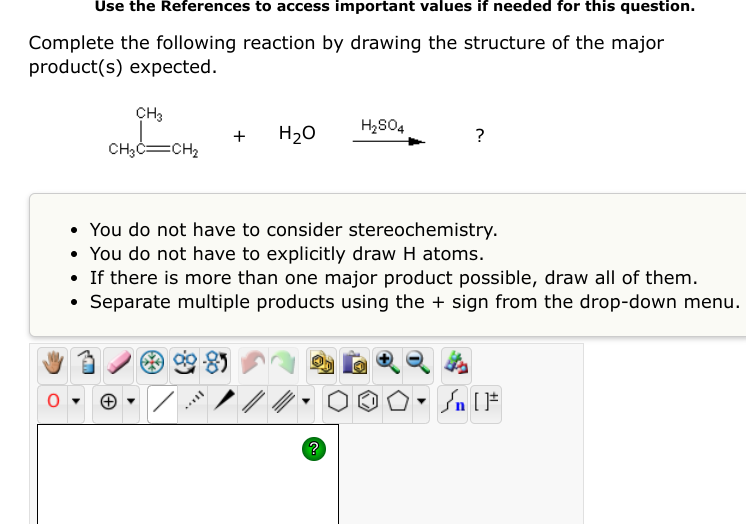Image resolution: width=746 pixels, height=524 pixels.
Task: Expand the ring templates dropdown arrow
Action: click(x=421, y=402)
